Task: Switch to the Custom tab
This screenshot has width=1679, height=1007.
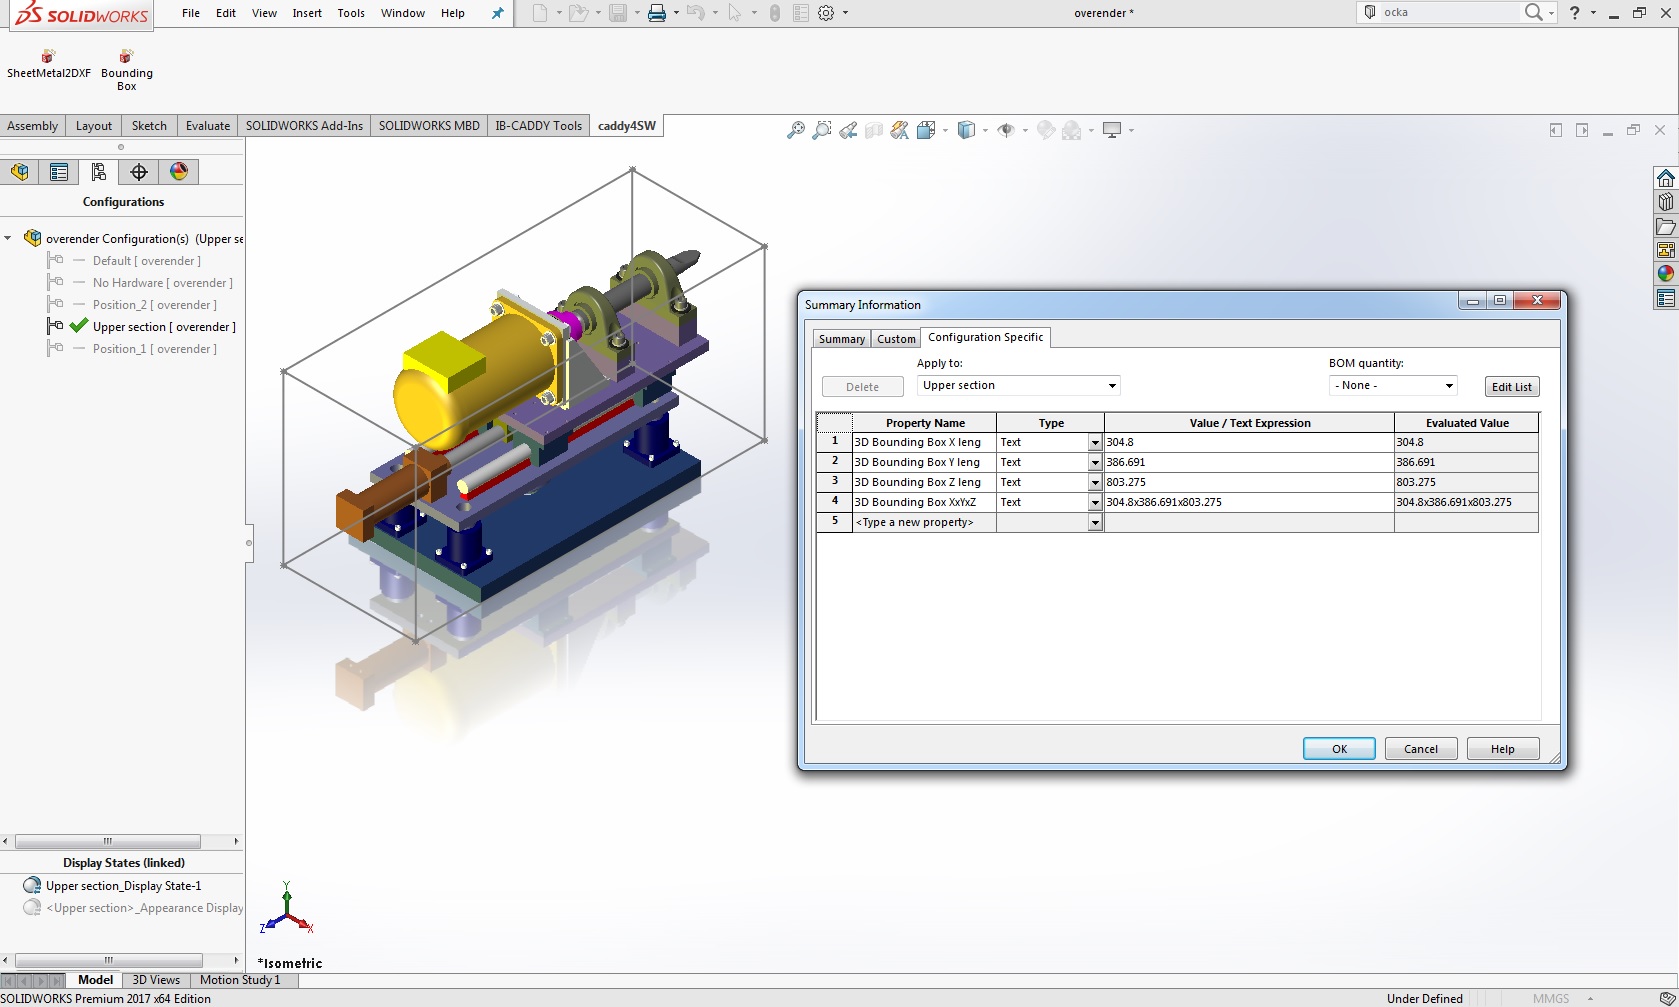Action: 896,339
